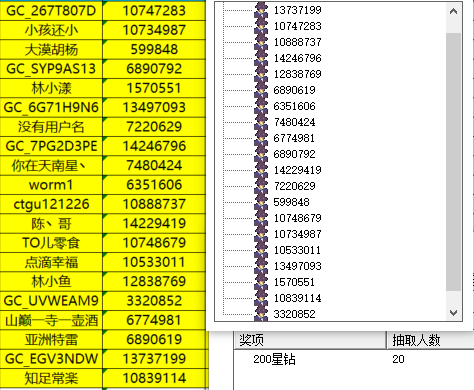Click the 奖项 column header
The width and height of the screenshot is (474, 390).
(x=310, y=340)
